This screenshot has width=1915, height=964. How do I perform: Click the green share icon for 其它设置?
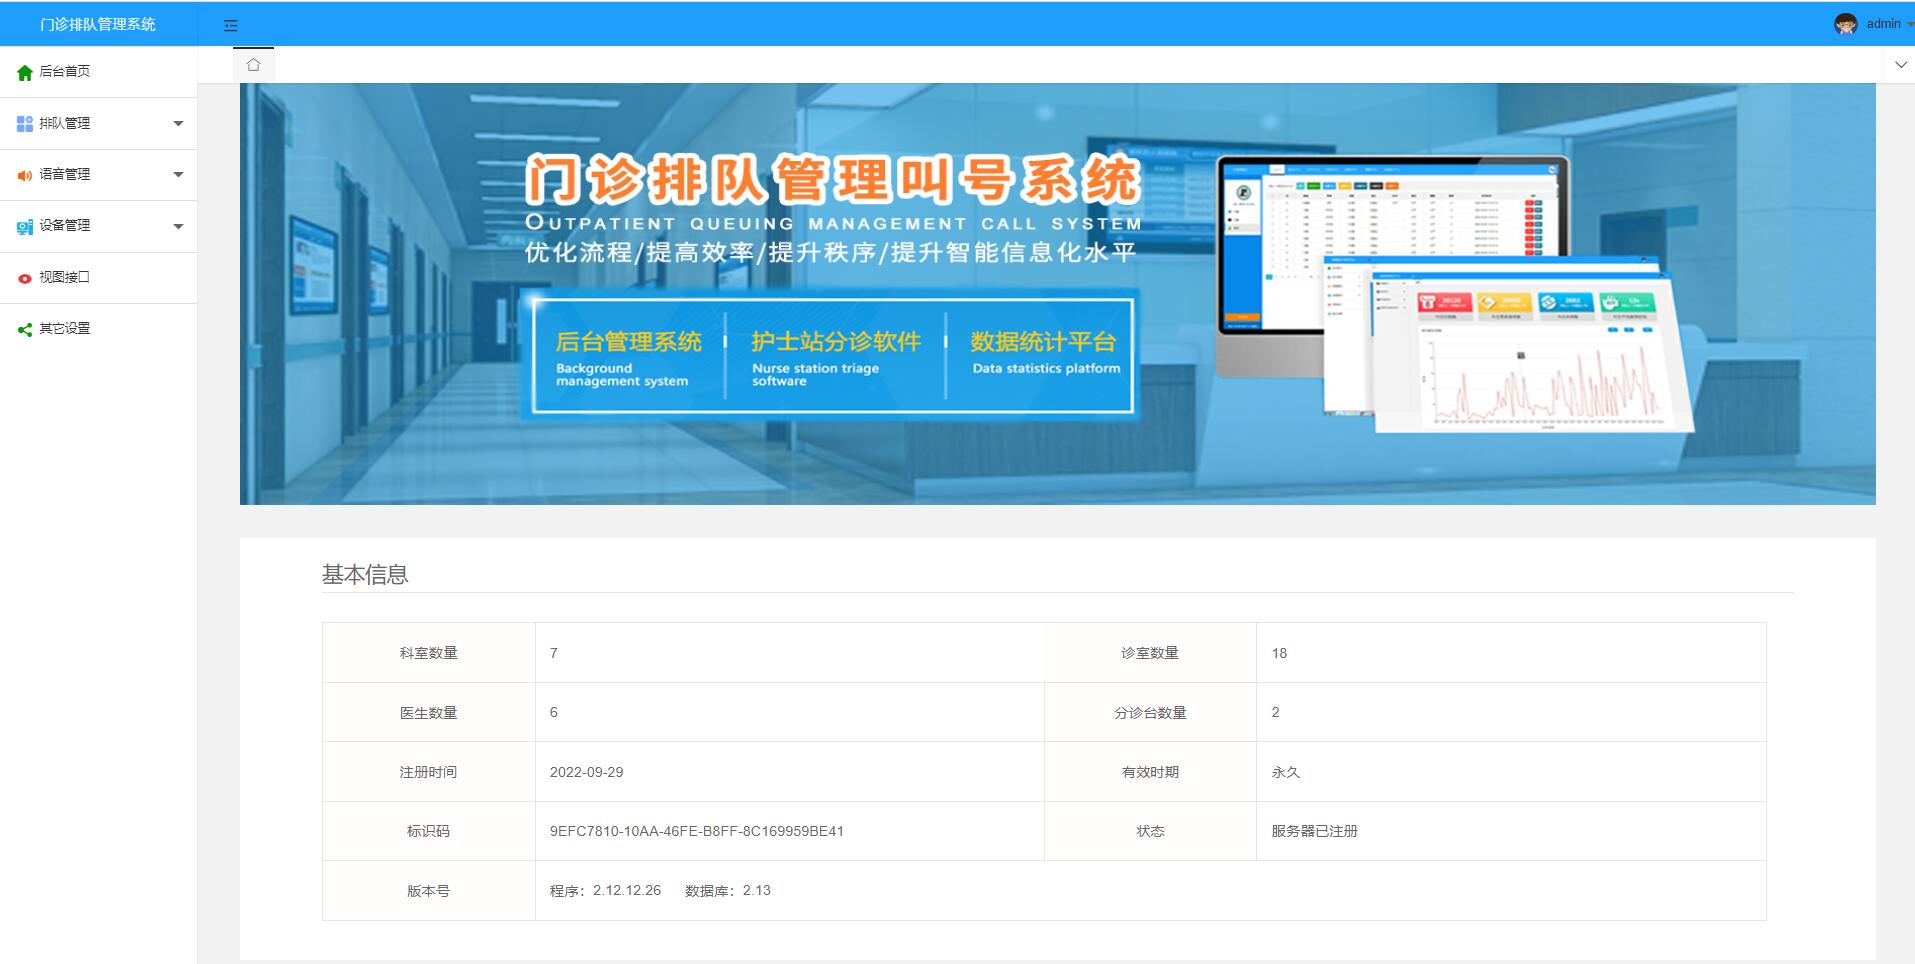click(25, 329)
